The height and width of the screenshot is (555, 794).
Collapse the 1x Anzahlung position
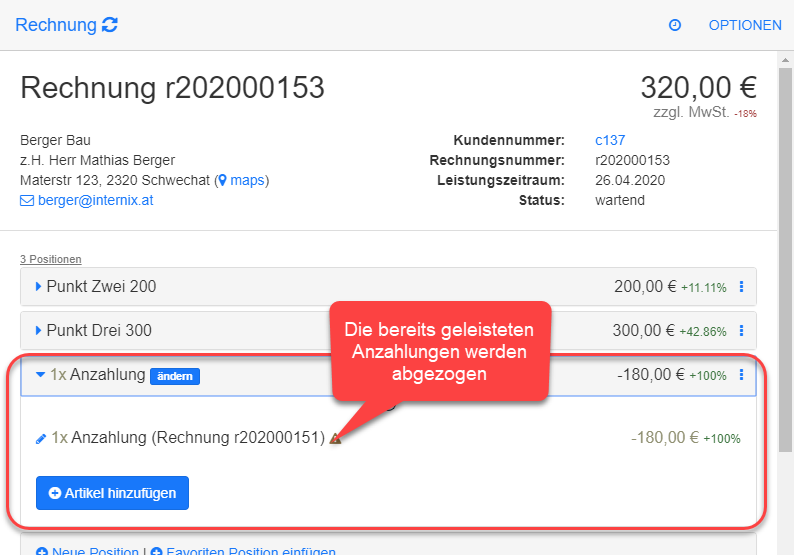41,375
